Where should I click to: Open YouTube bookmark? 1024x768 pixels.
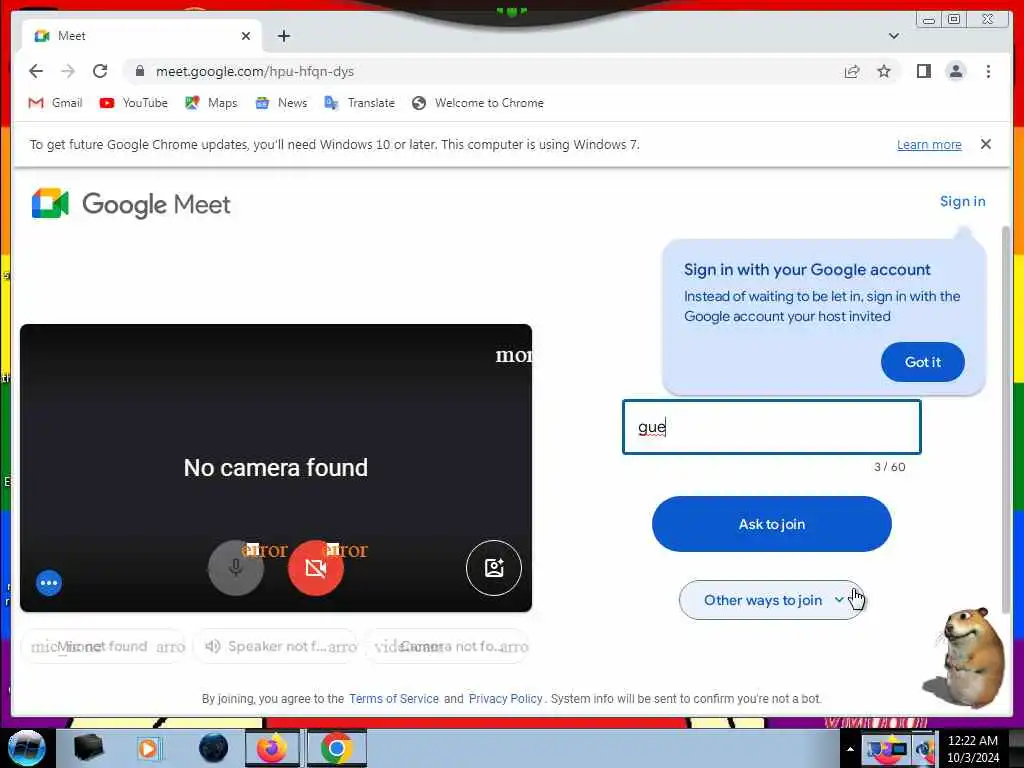tap(134, 103)
